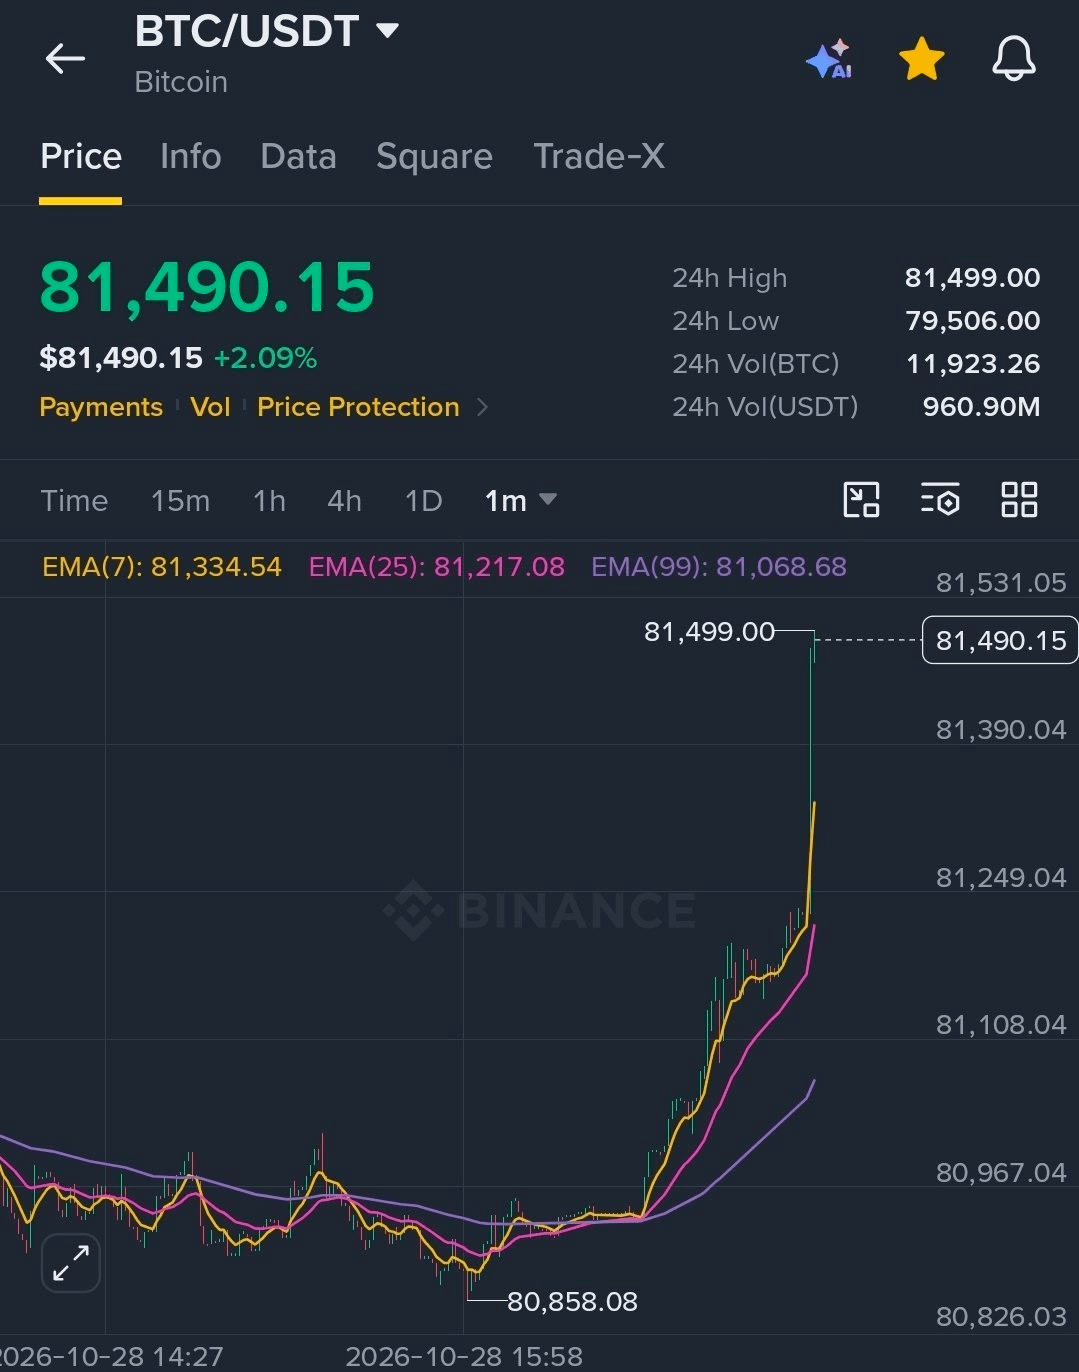Open the chart layout grid icon

[x=1019, y=500]
